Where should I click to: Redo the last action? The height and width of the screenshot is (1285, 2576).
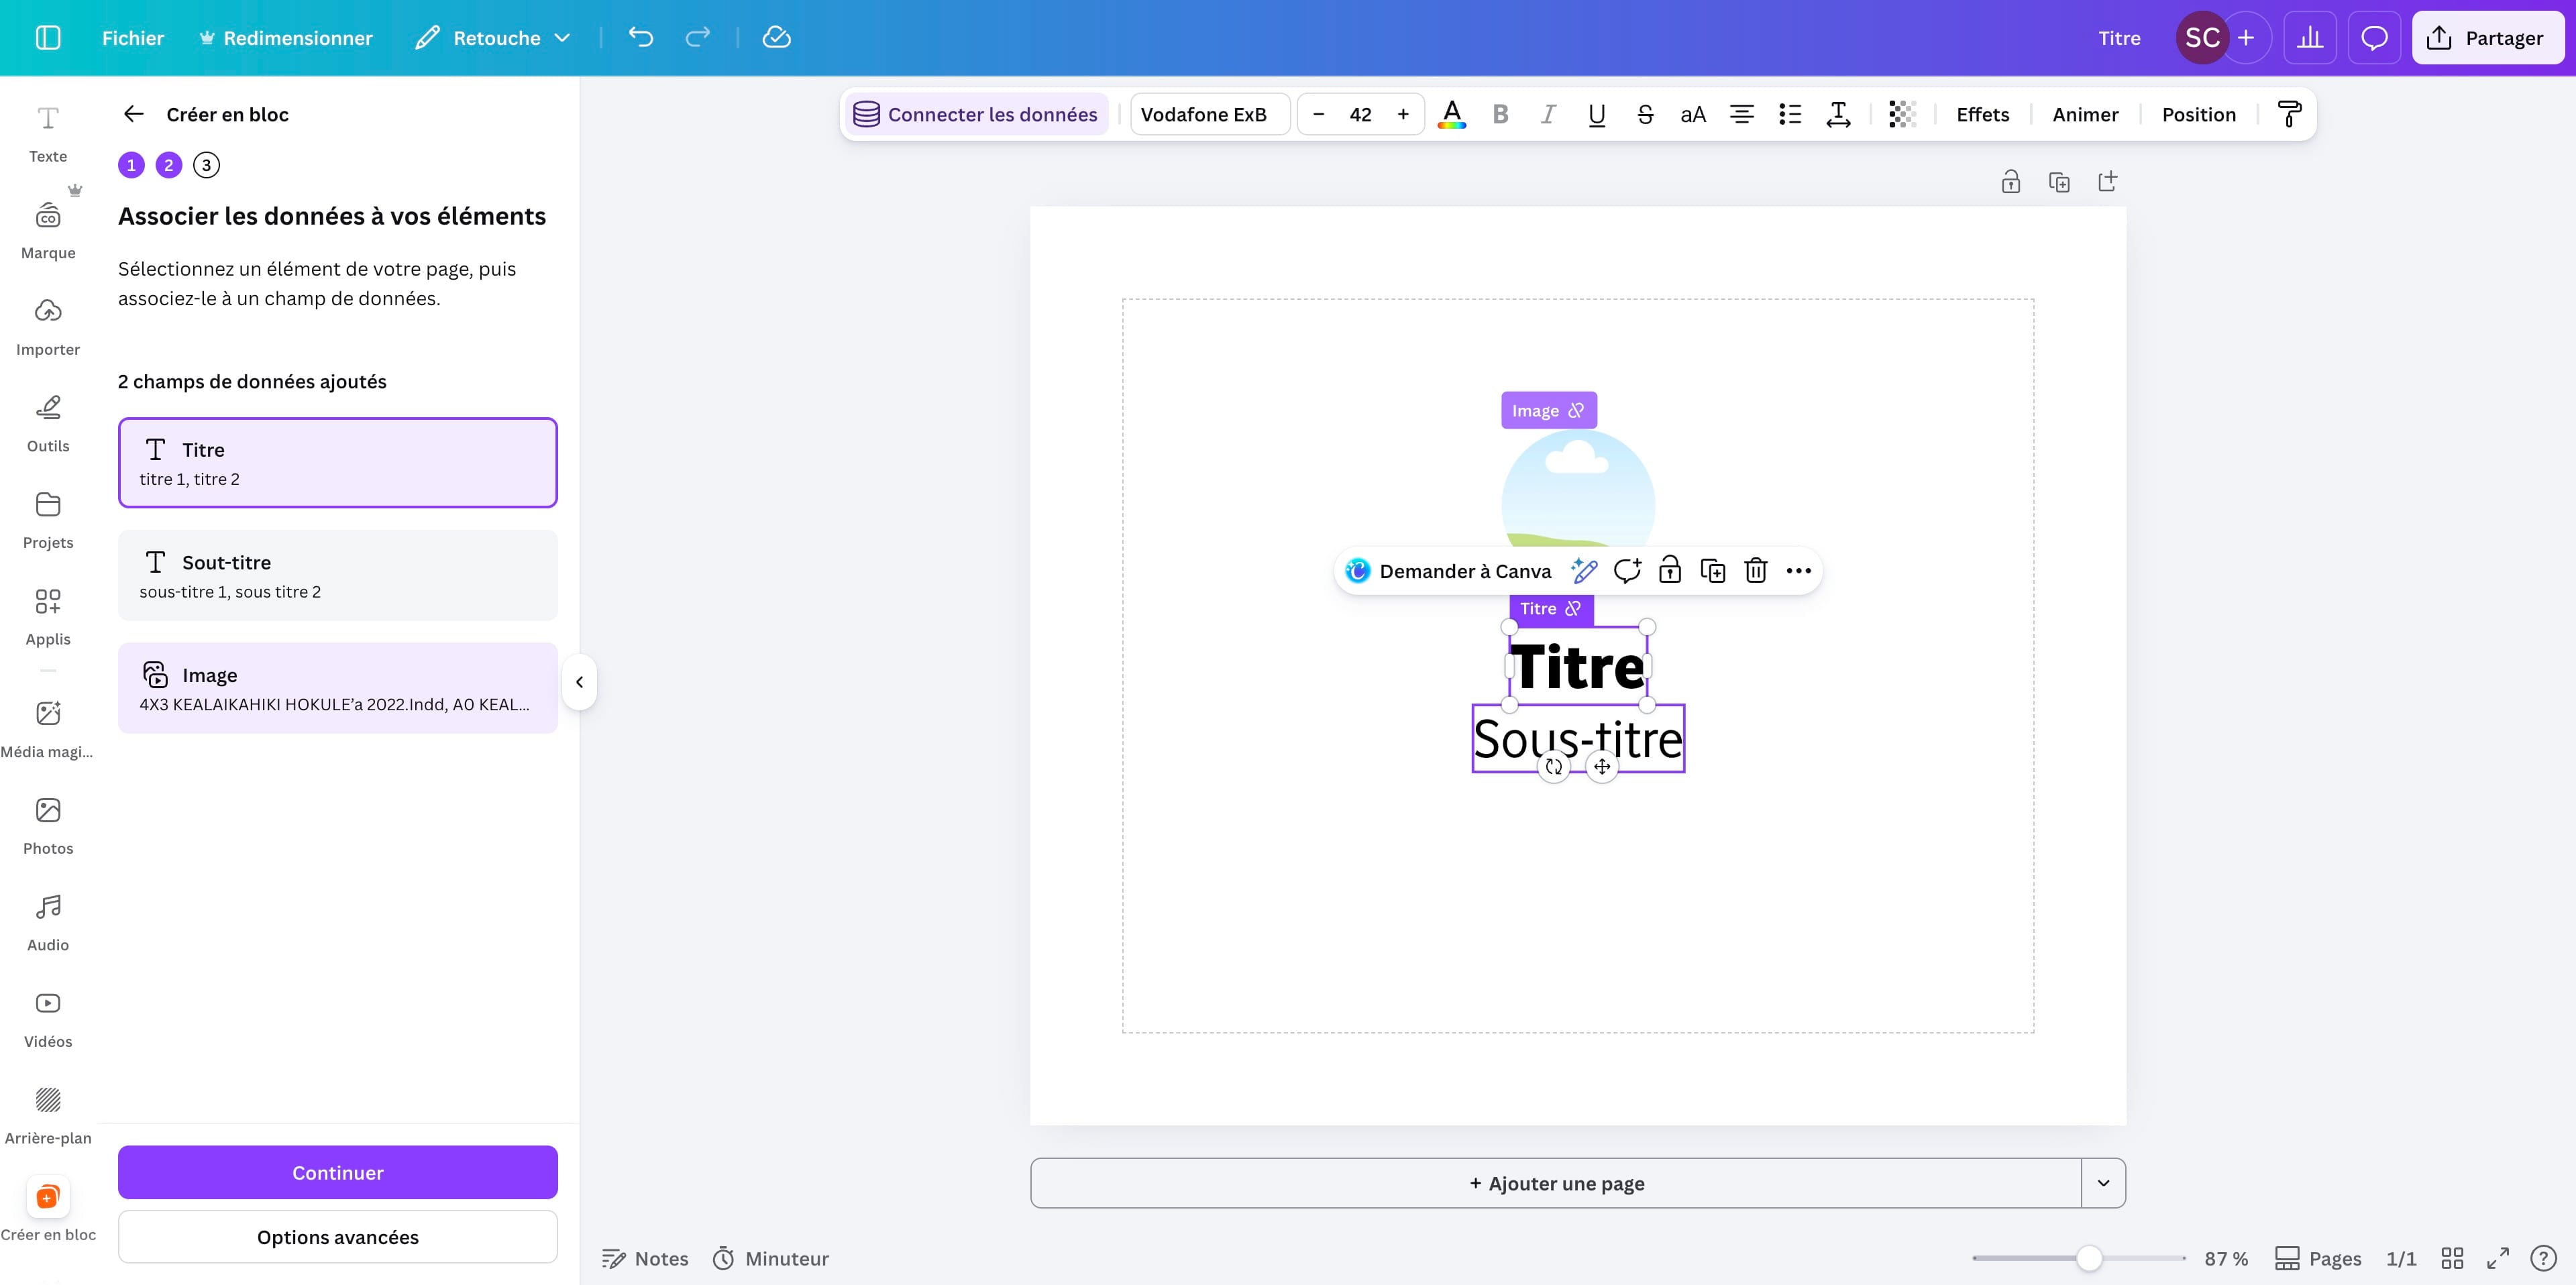pos(698,38)
